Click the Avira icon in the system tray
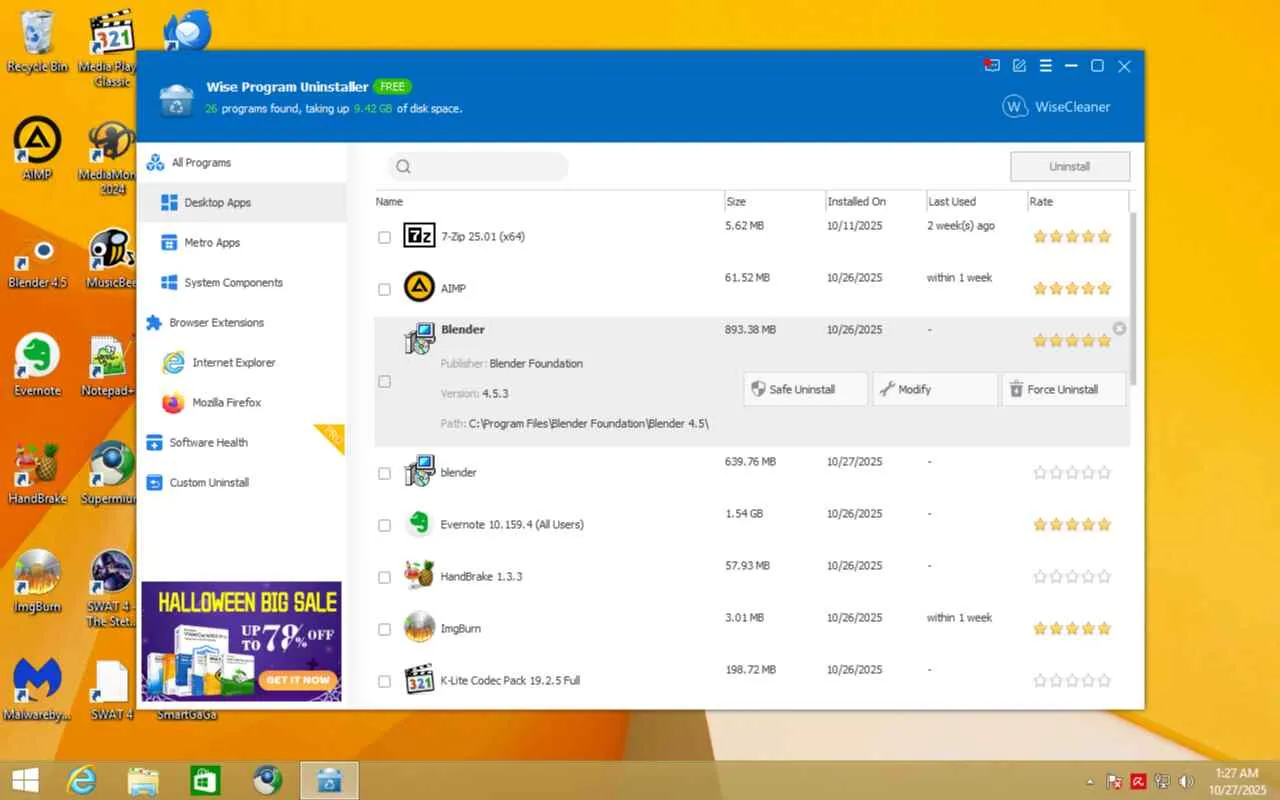Screen dimensions: 1280x800 (x=1138, y=780)
